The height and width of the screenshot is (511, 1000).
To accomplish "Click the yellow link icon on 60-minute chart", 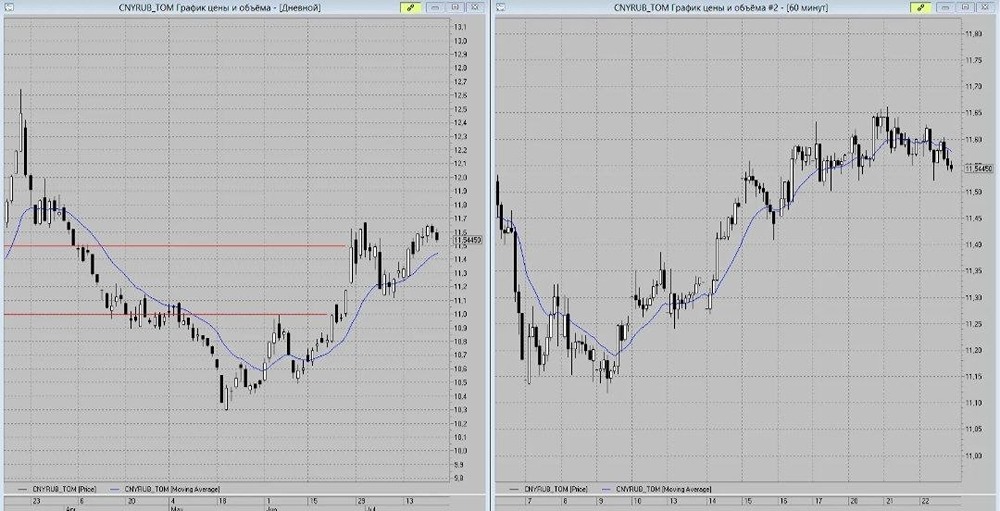I will [x=921, y=8].
